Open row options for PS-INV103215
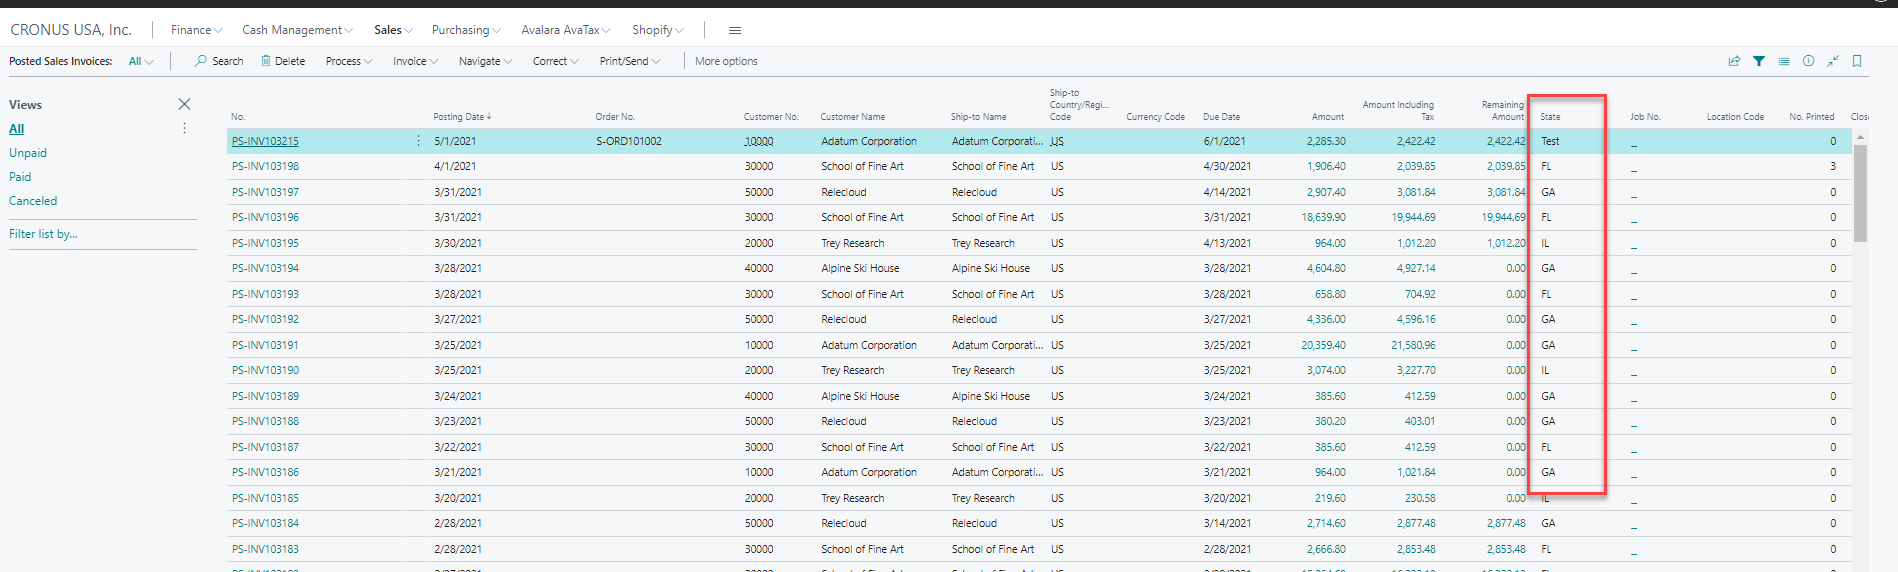This screenshot has height=572, width=1898. click(x=418, y=141)
